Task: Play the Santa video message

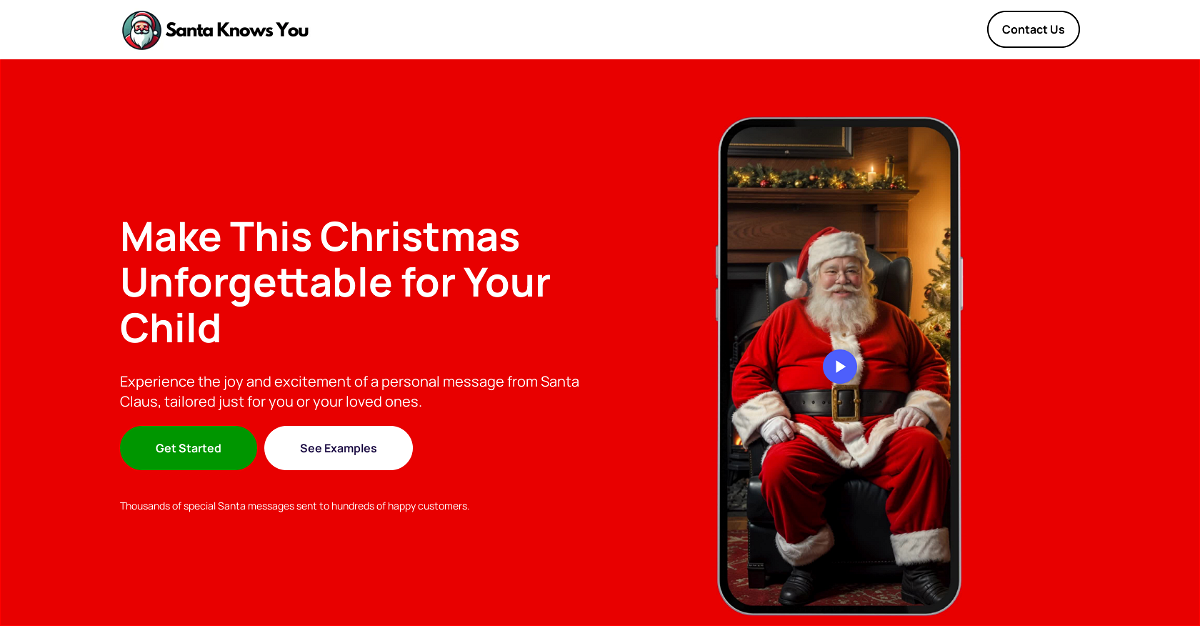Action: (x=840, y=367)
